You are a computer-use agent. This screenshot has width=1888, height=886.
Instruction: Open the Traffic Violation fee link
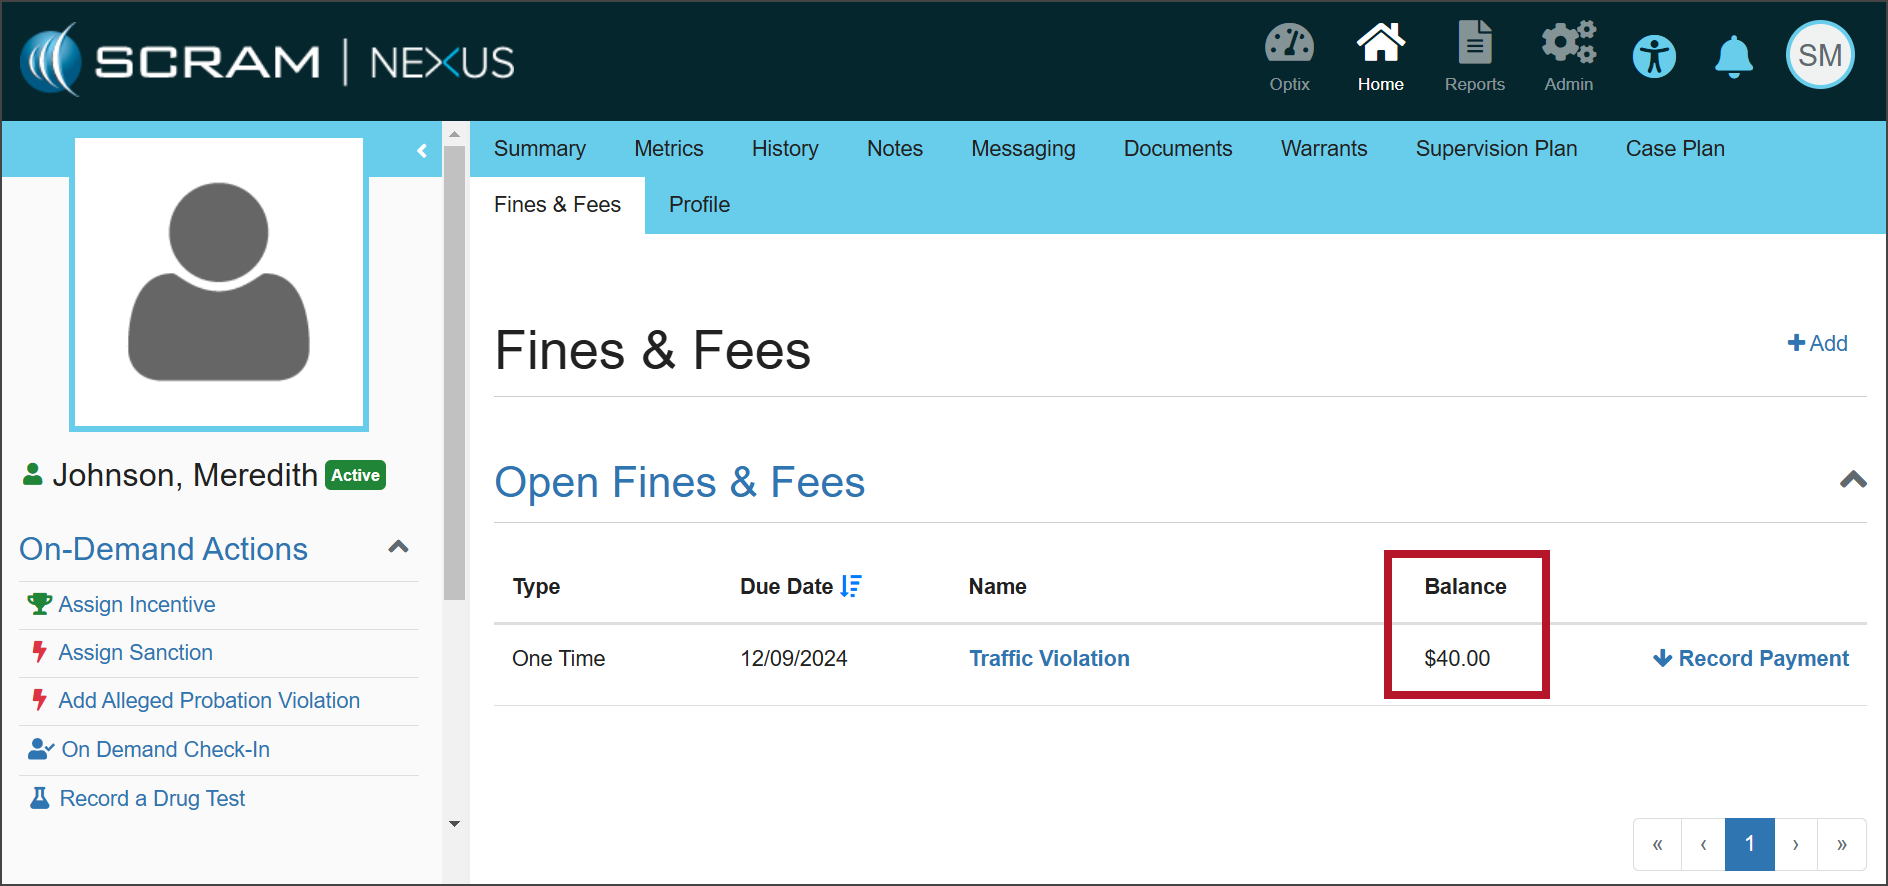(x=1049, y=659)
